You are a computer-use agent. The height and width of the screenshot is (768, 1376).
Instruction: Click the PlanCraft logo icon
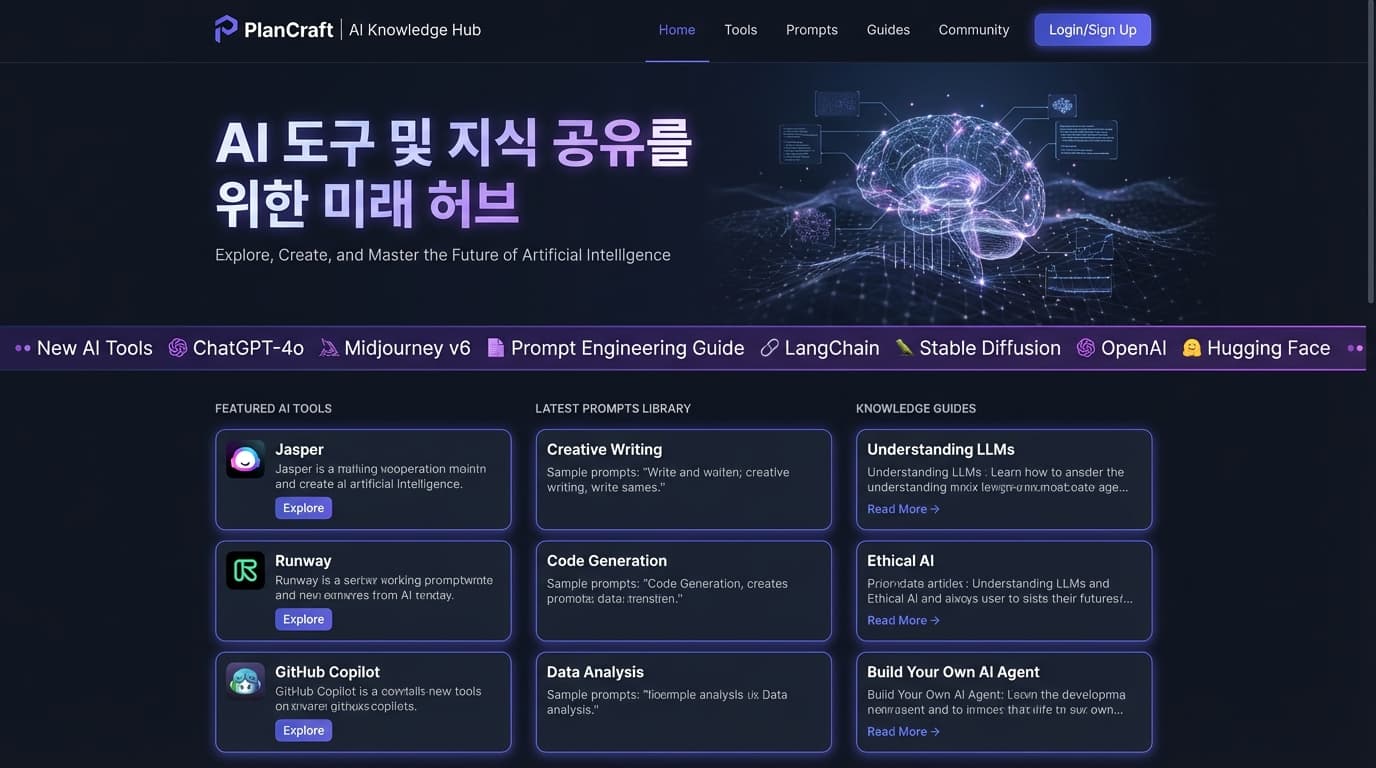pos(224,27)
